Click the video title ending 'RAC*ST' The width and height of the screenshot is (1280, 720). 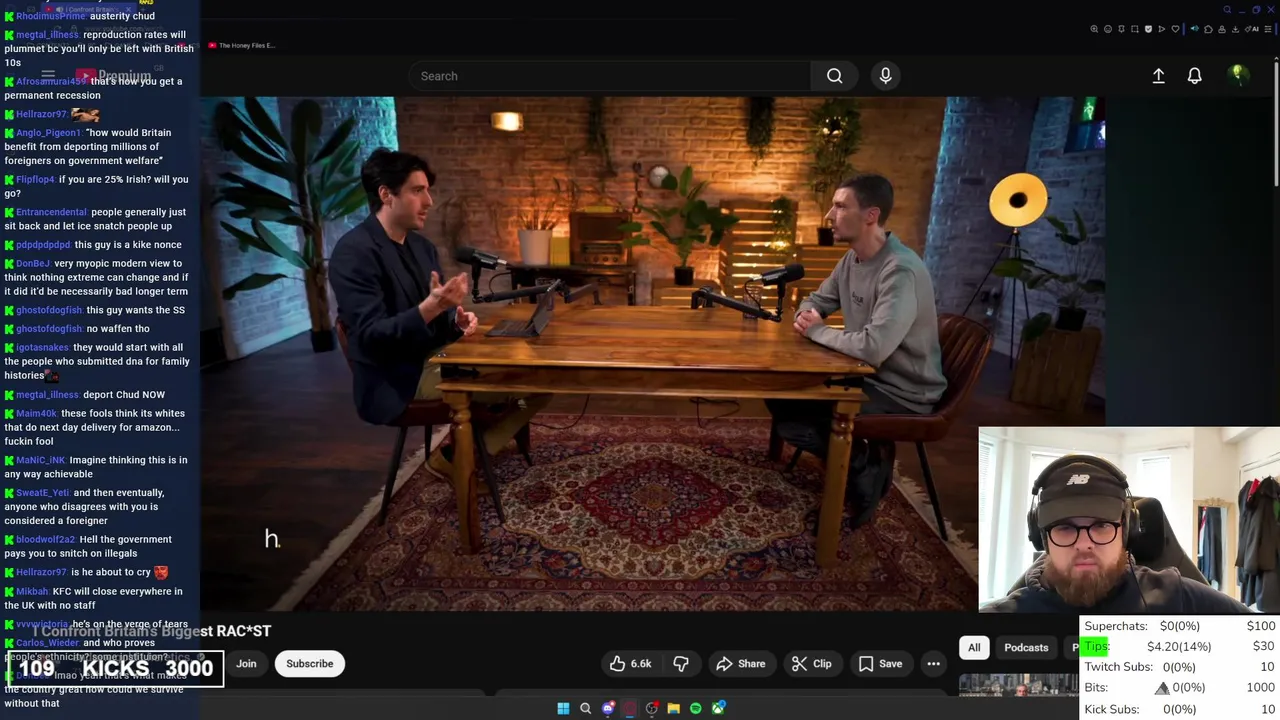(152, 631)
